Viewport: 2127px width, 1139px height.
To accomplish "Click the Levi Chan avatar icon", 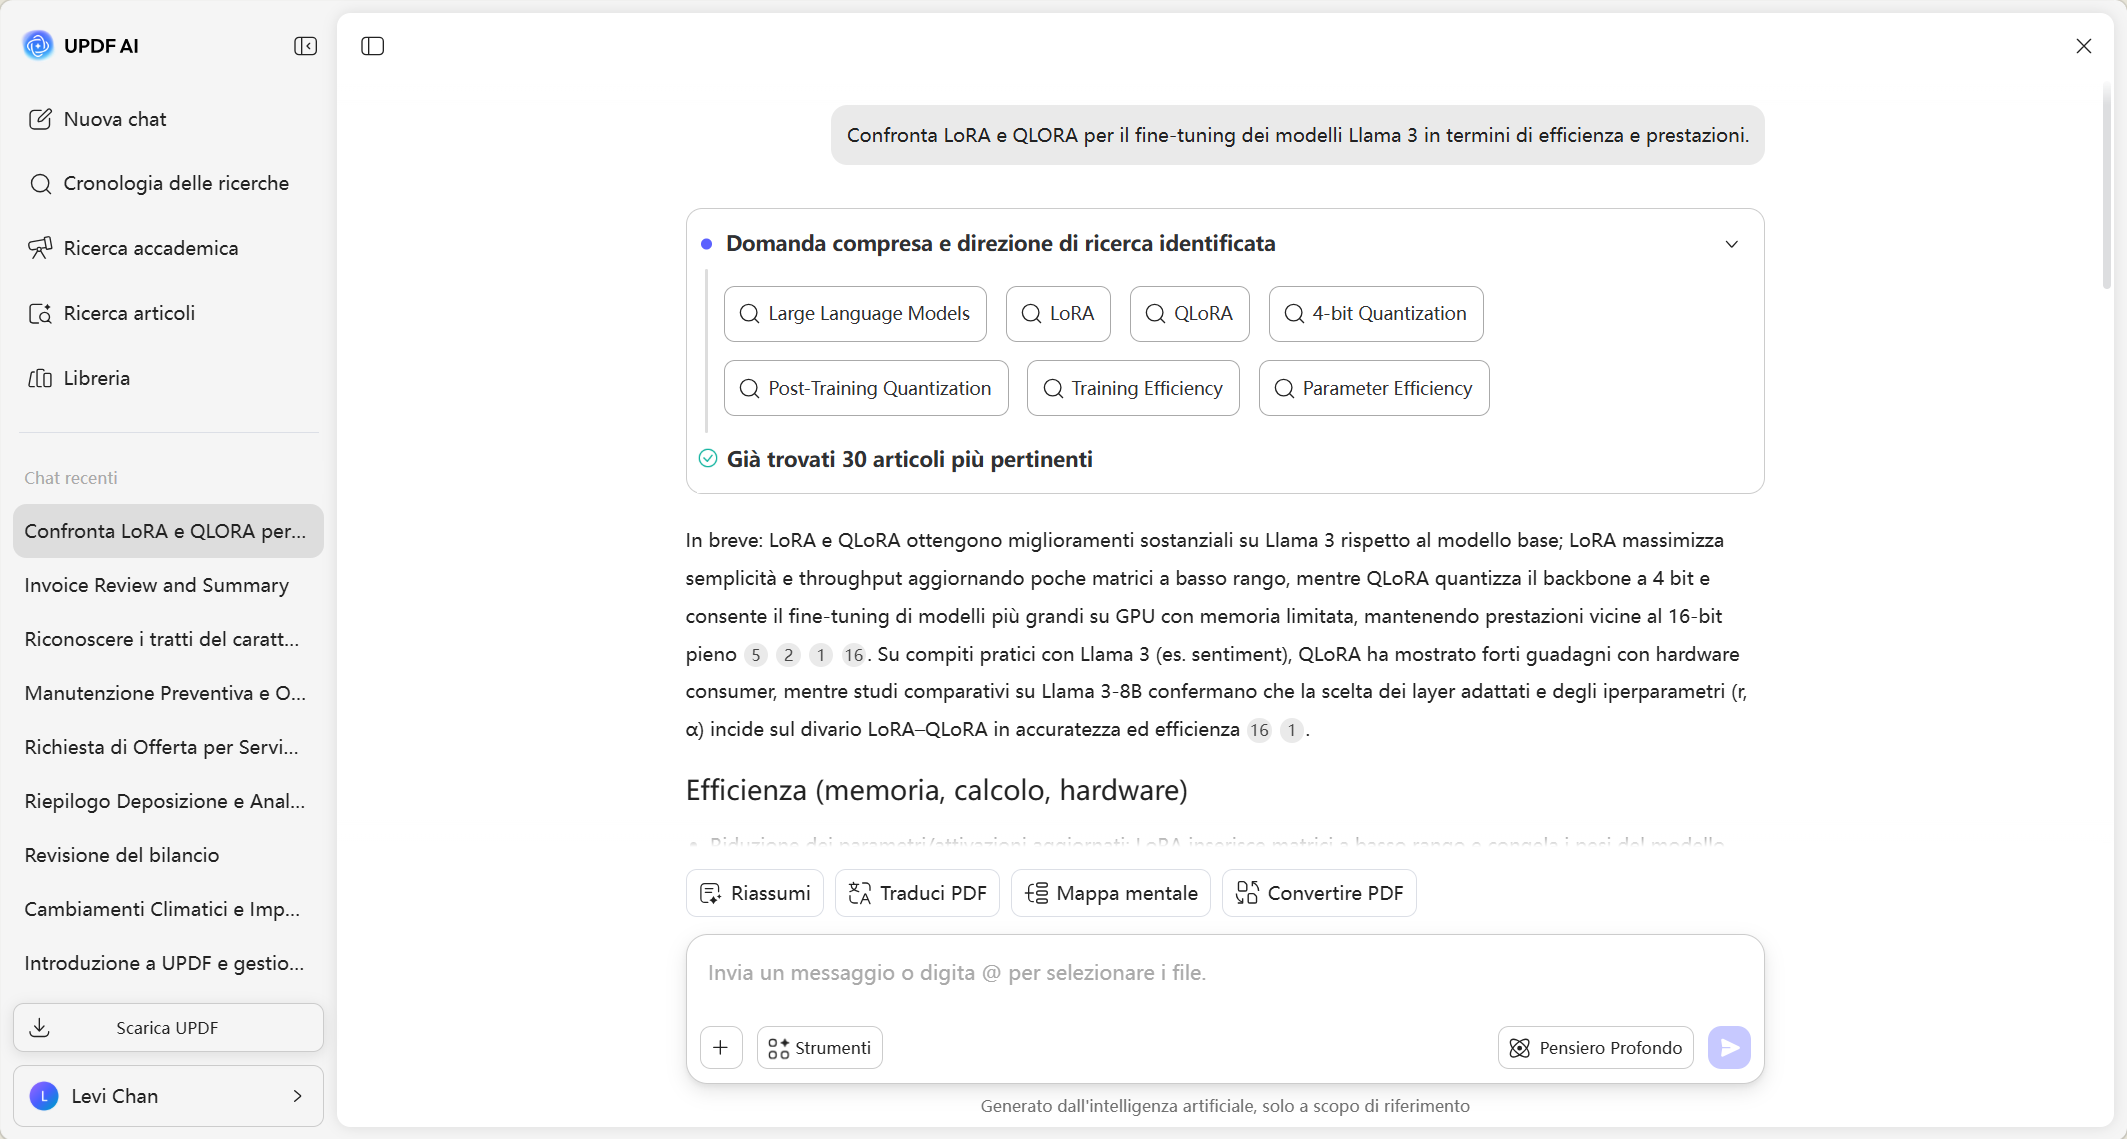I will click(44, 1096).
